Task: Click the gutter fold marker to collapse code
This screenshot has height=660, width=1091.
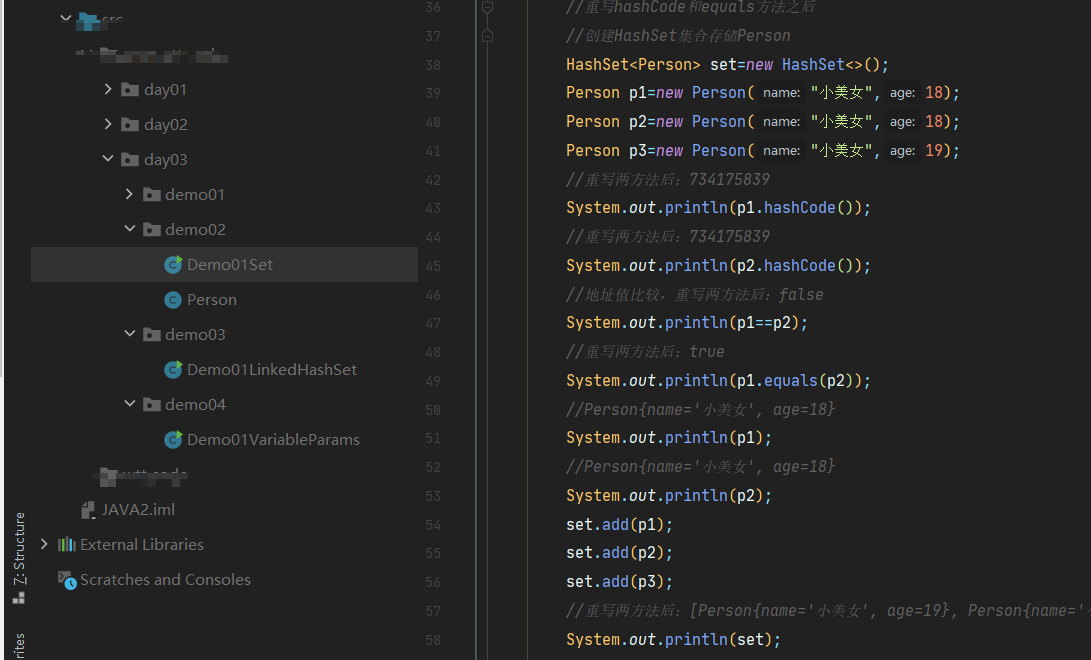Action: pos(487,8)
